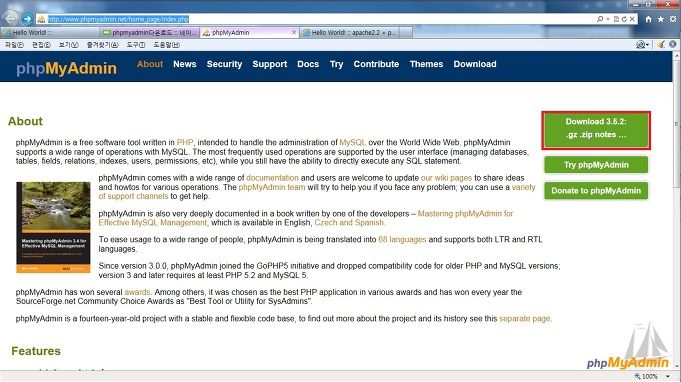Open the Docs navigation link

pyautogui.click(x=308, y=64)
